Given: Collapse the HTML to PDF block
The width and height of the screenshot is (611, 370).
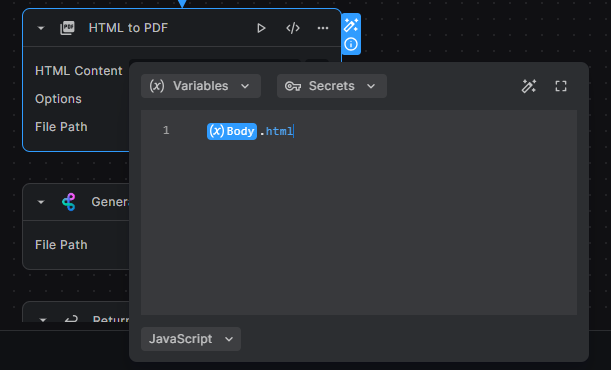Looking at the screenshot, I should [41, 28].
